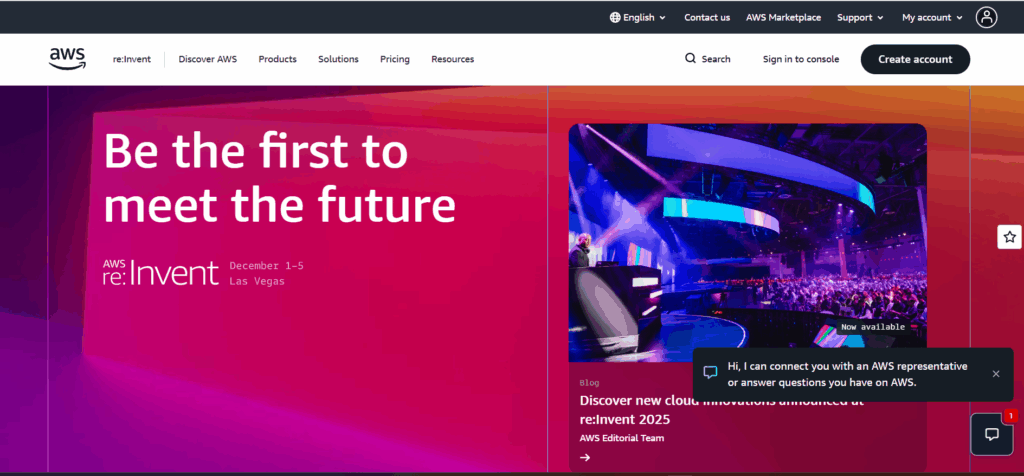Expand the My account dropdown

(931, 17)
